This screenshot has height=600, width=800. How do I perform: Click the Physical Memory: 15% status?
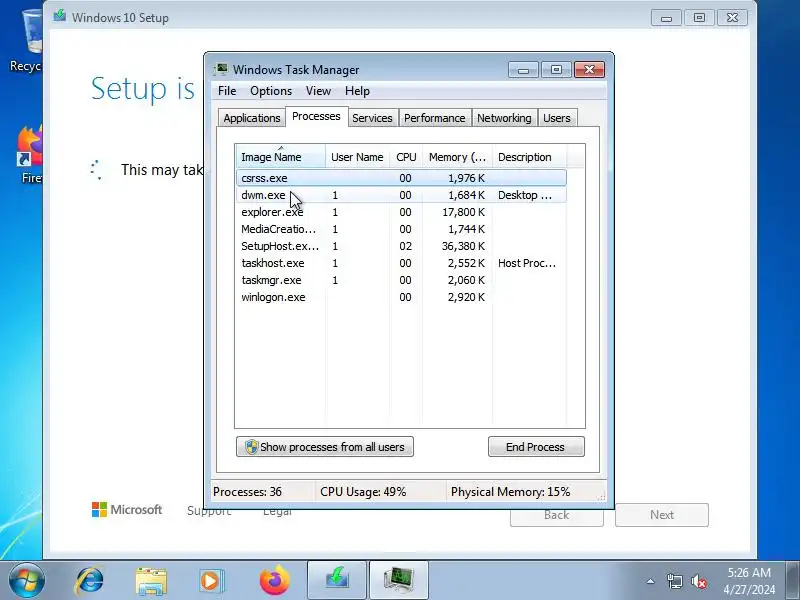point(511,492)
